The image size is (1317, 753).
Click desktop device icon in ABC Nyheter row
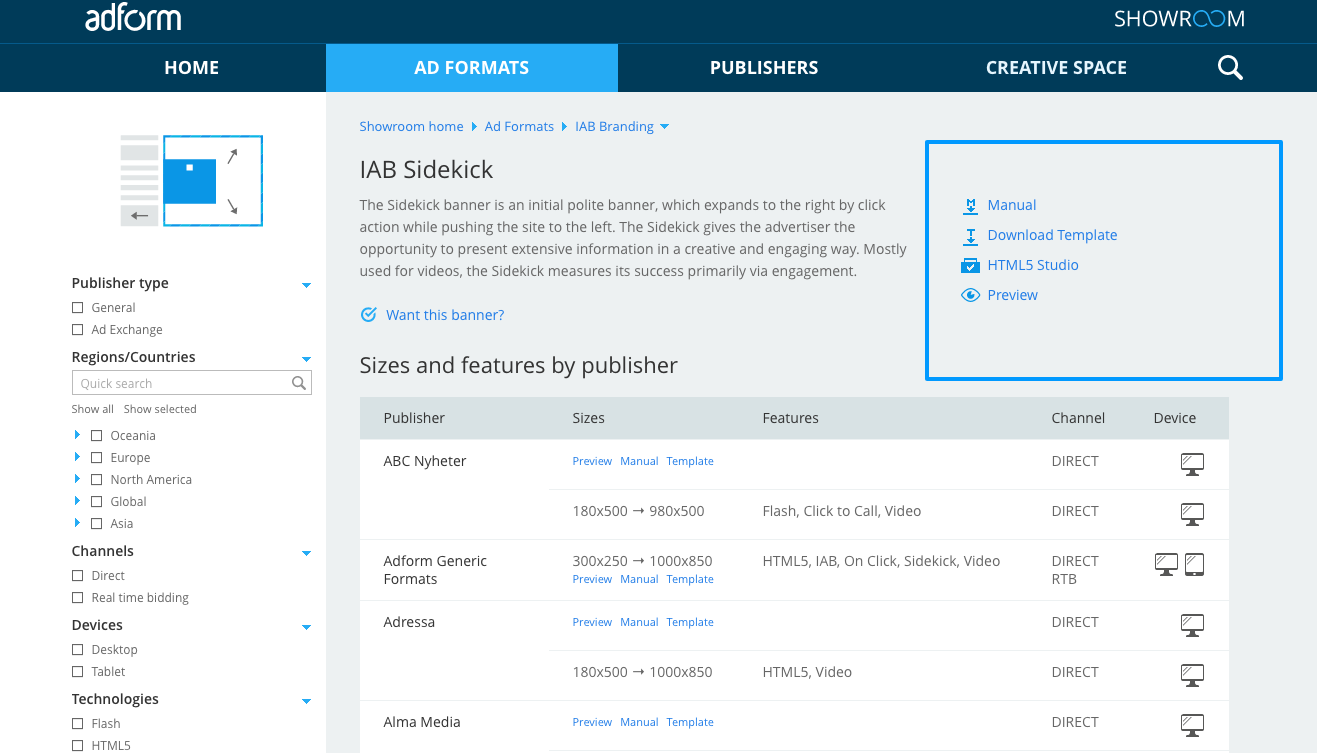tap(1192, 463)
